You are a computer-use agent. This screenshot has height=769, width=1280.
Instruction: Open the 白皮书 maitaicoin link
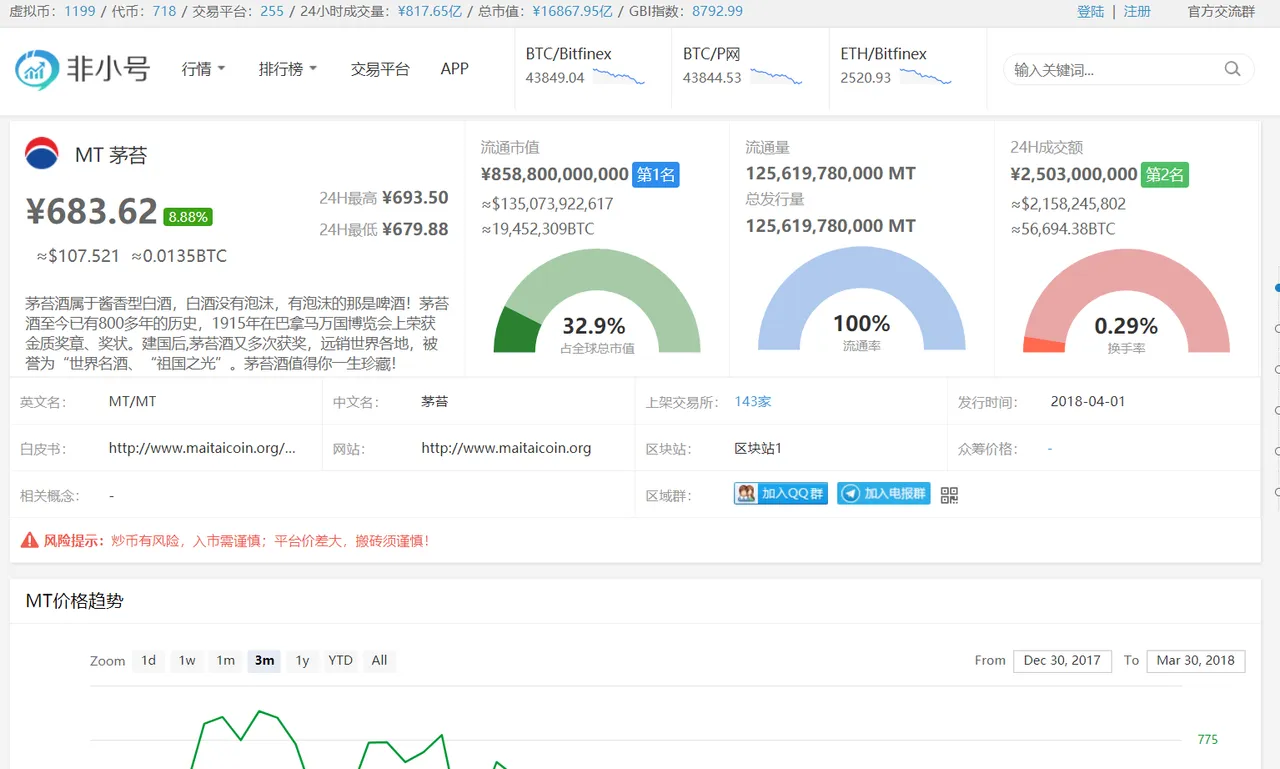[x=202, y=448]
